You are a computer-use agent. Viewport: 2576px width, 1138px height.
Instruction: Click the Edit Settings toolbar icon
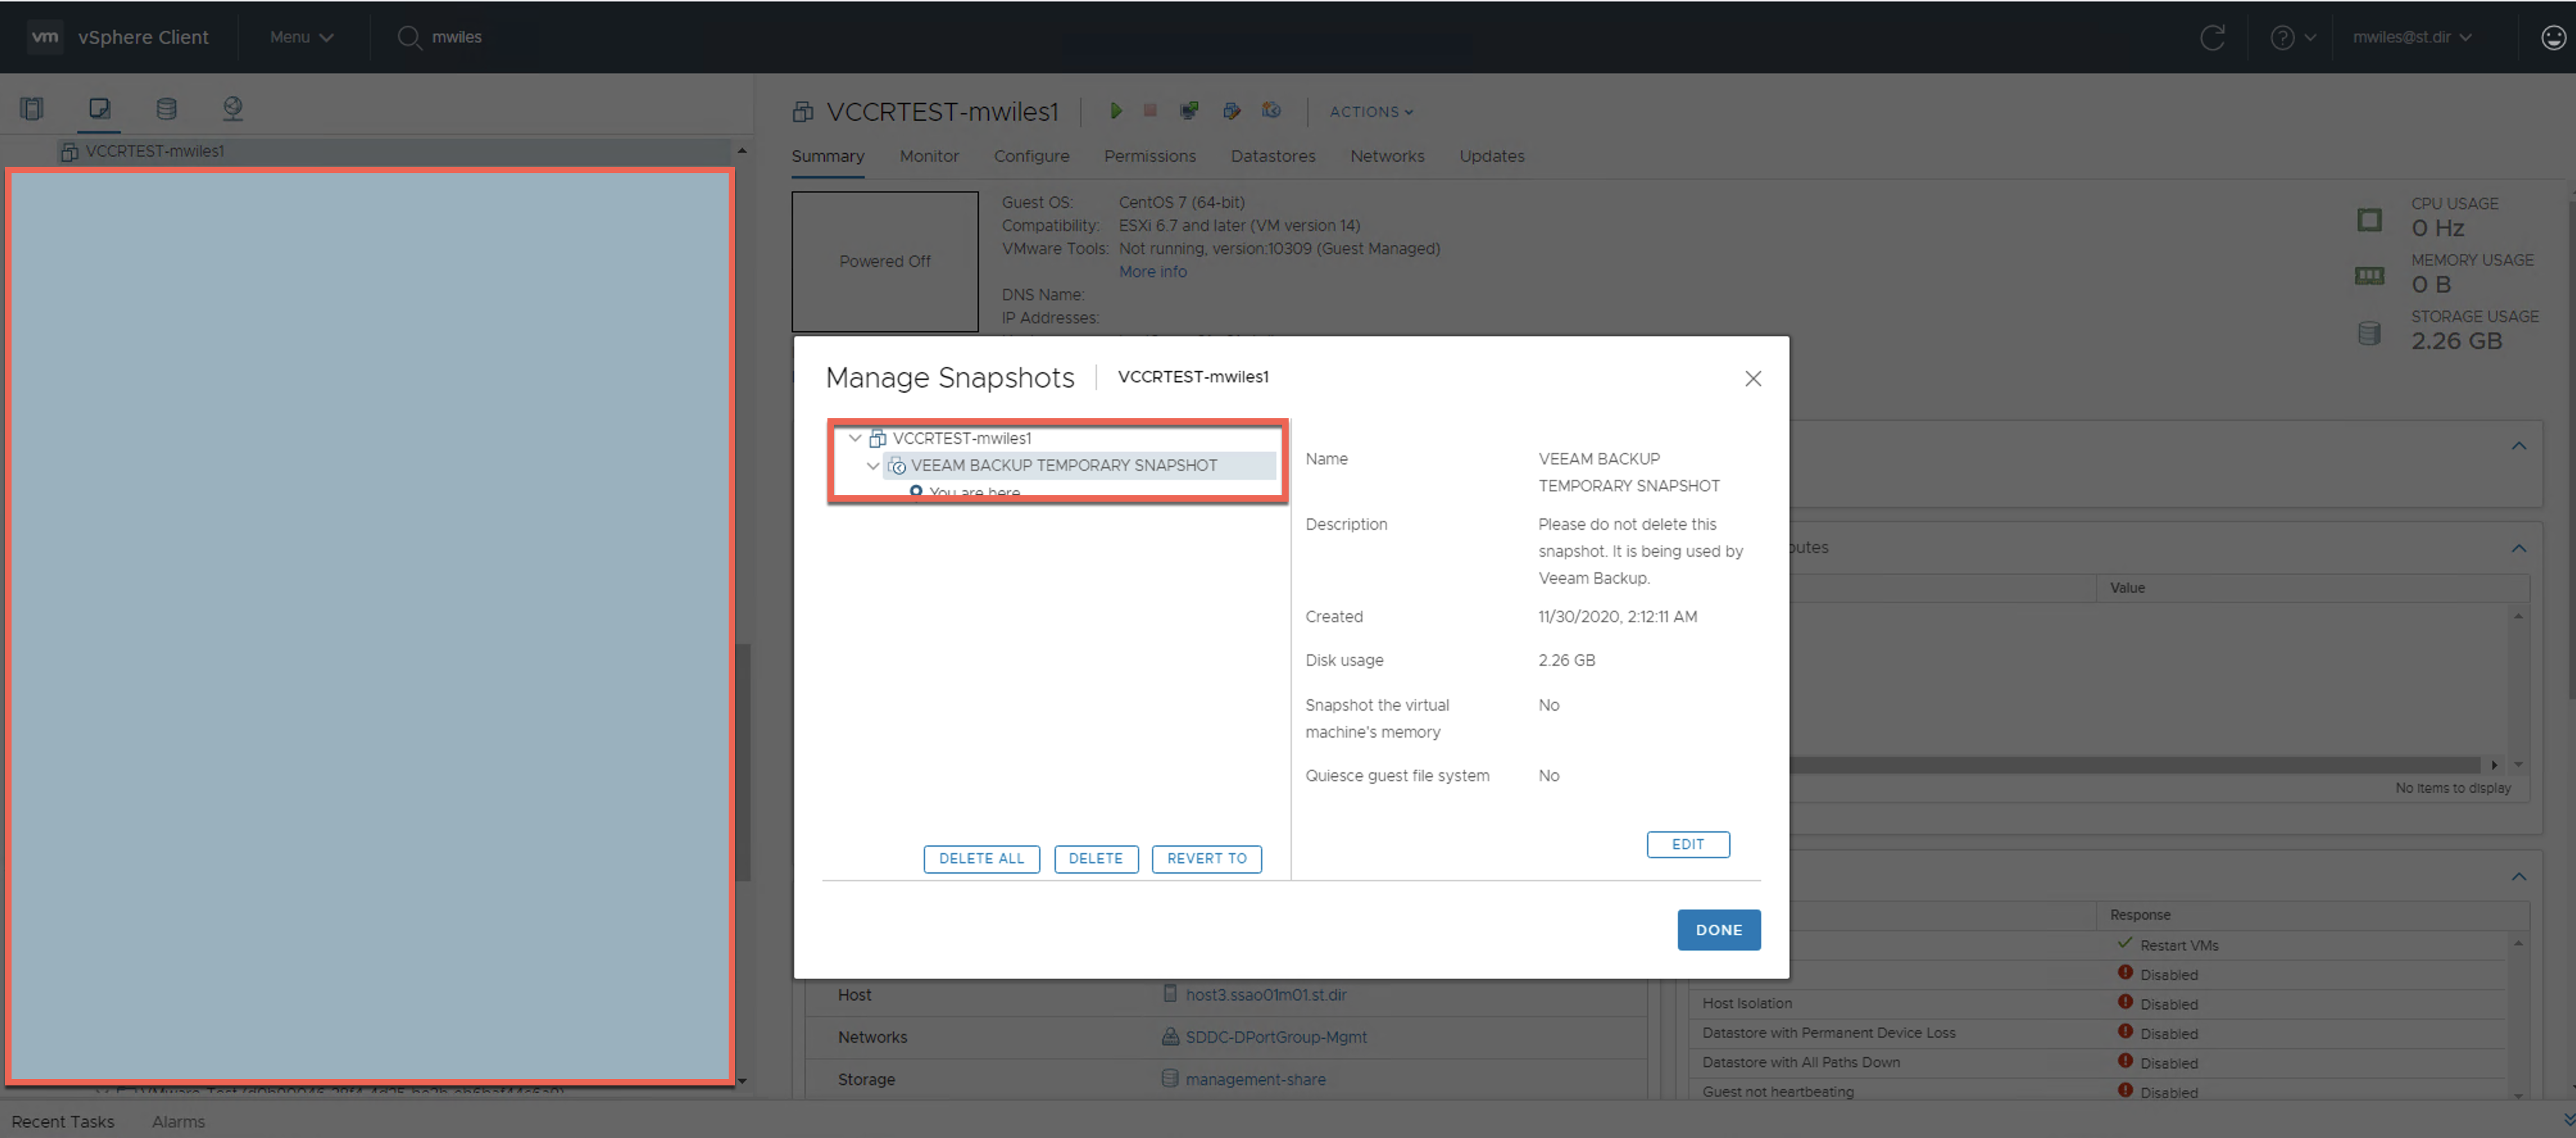(1231, 111)
